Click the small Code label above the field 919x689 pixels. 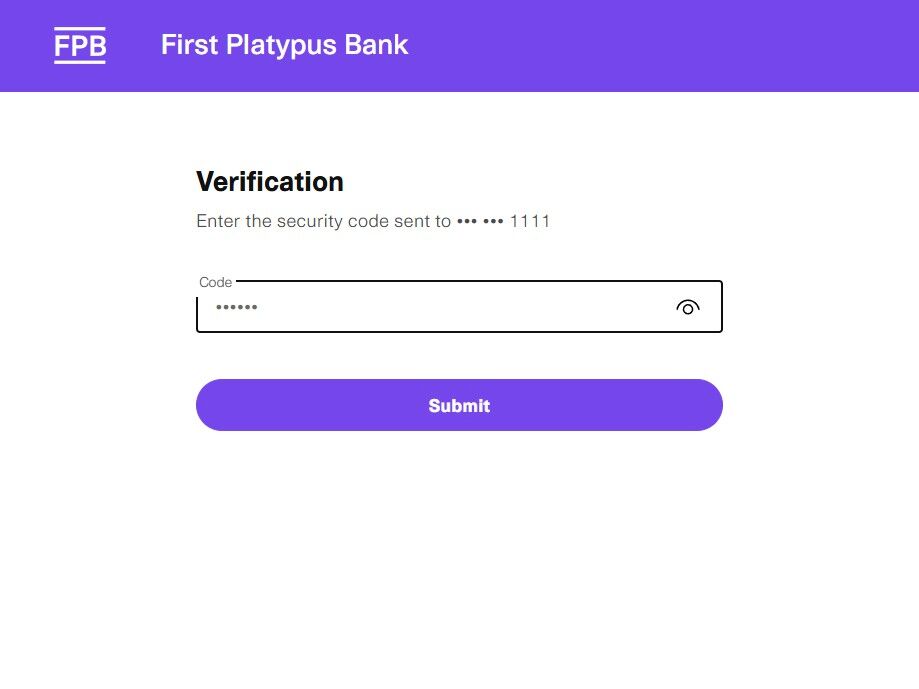pos(215,283)
